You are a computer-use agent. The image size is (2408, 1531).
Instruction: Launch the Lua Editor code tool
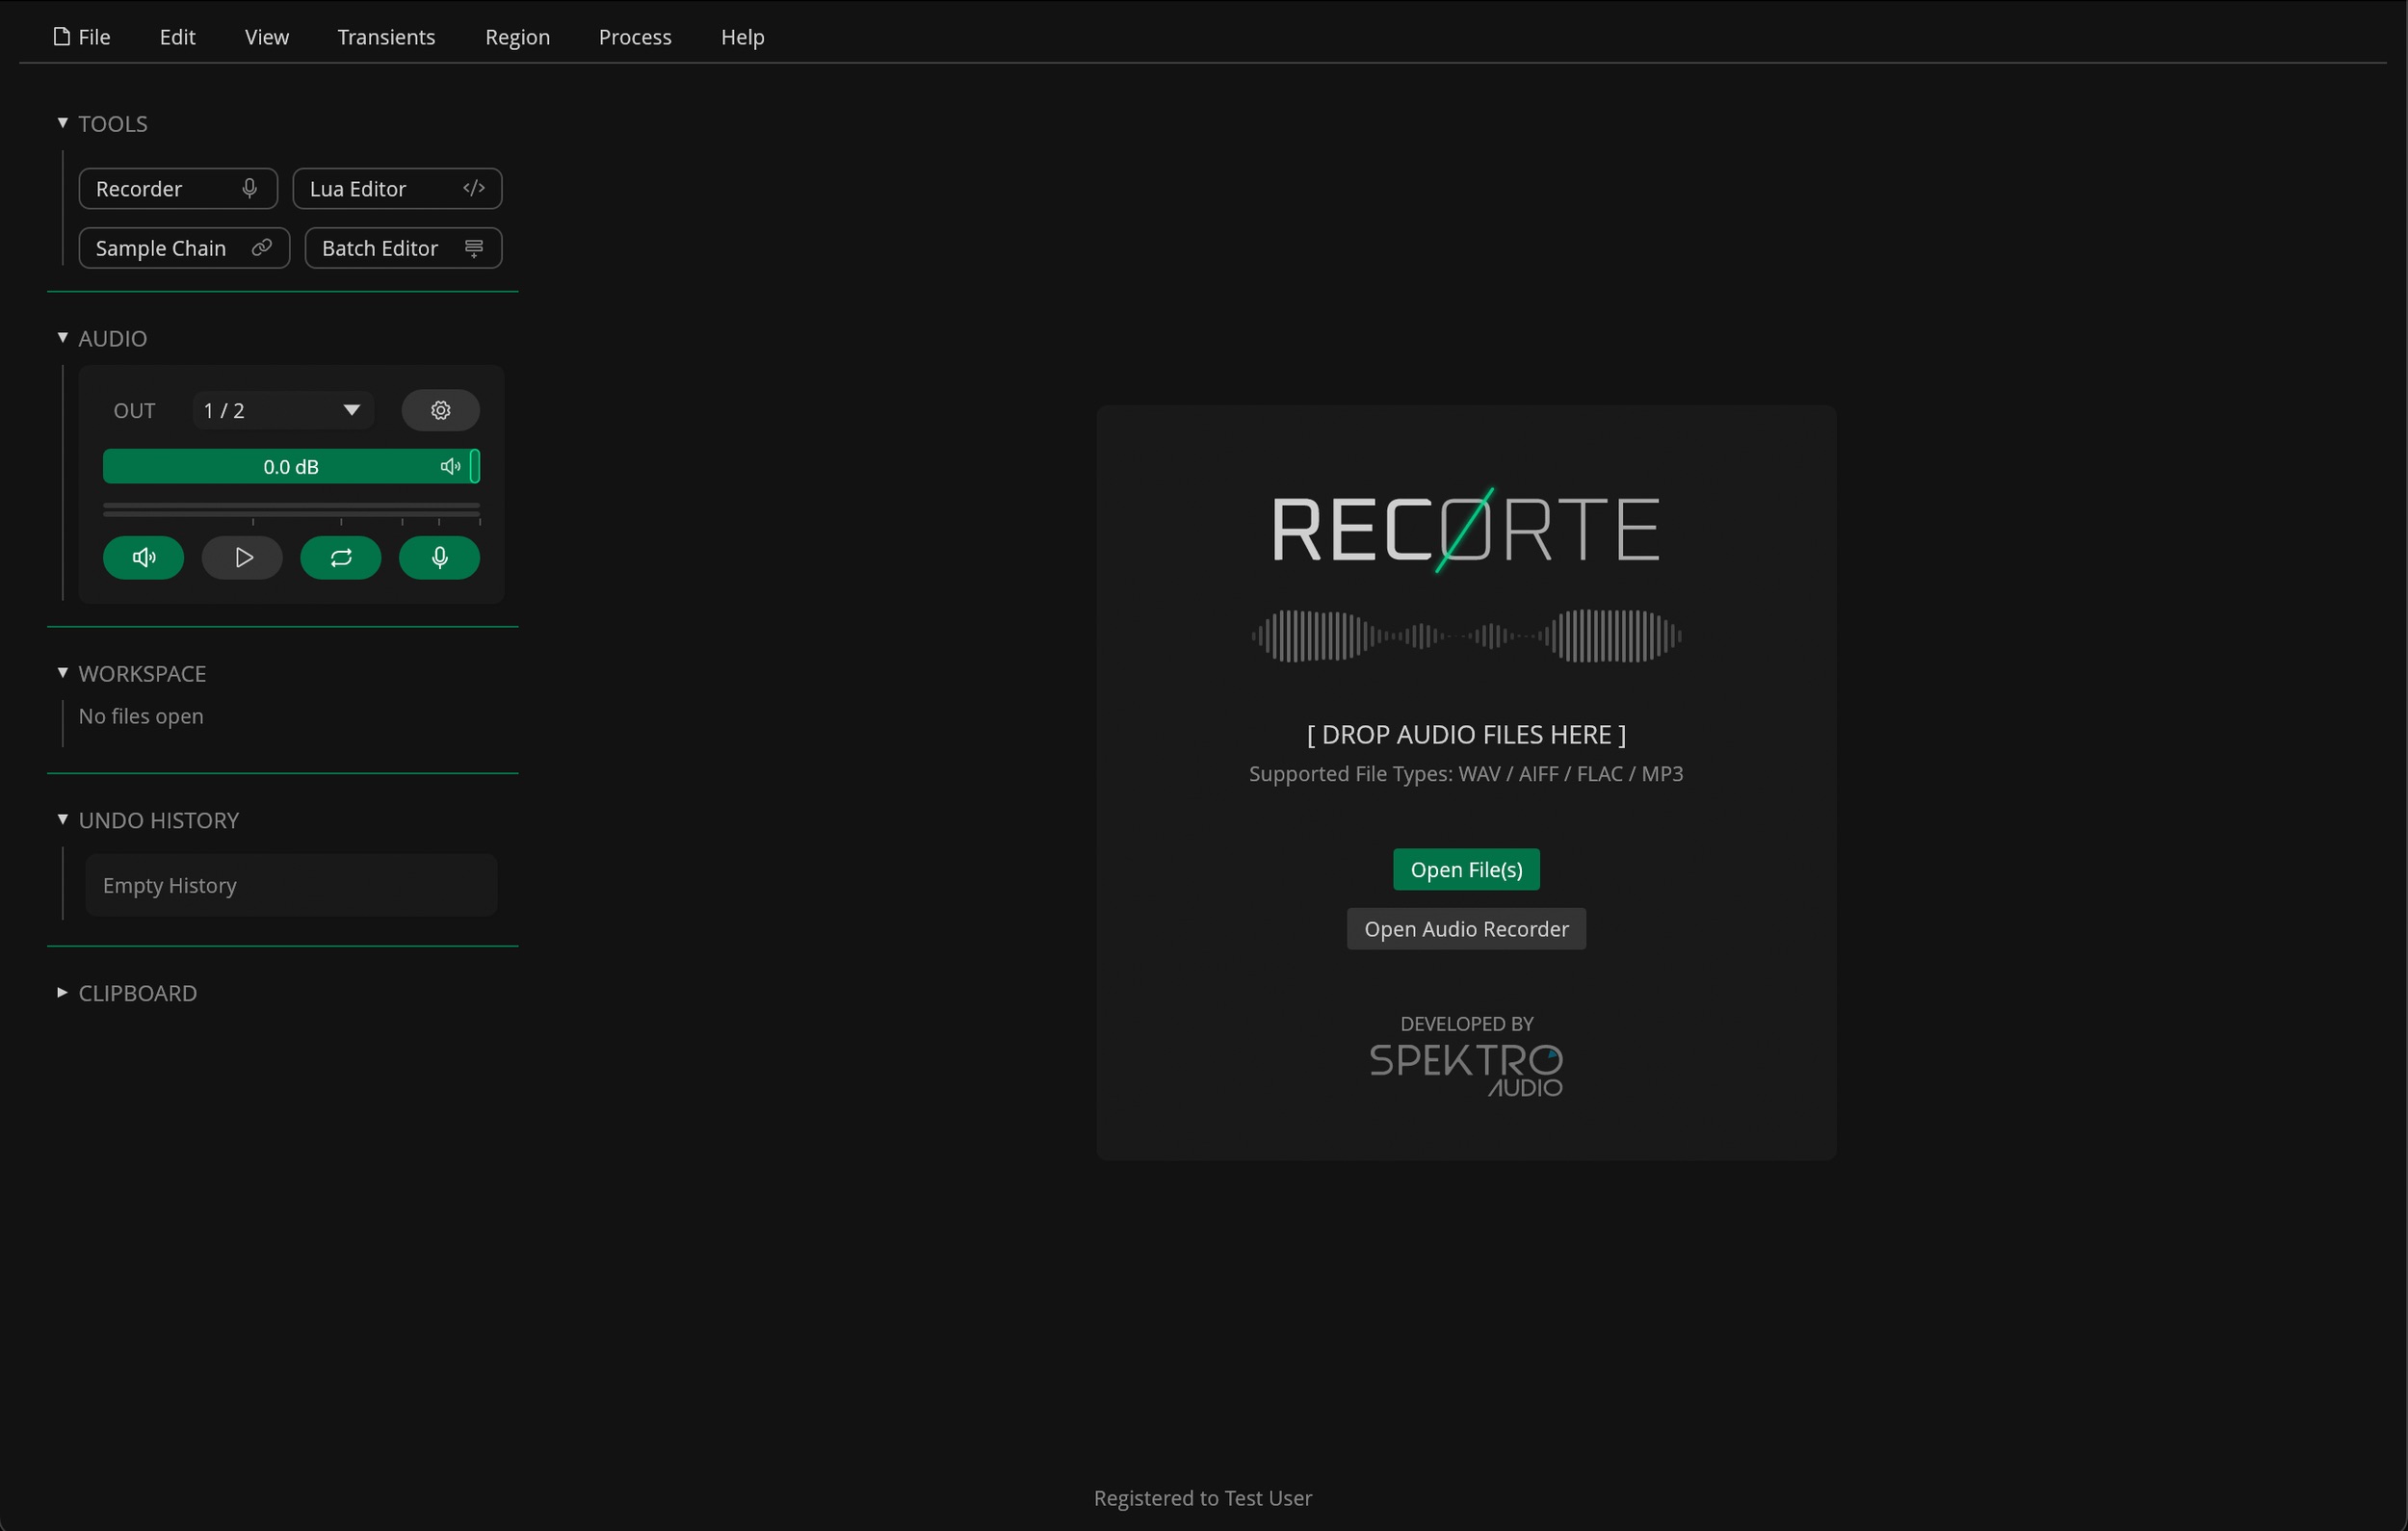(x=397, y=189)
